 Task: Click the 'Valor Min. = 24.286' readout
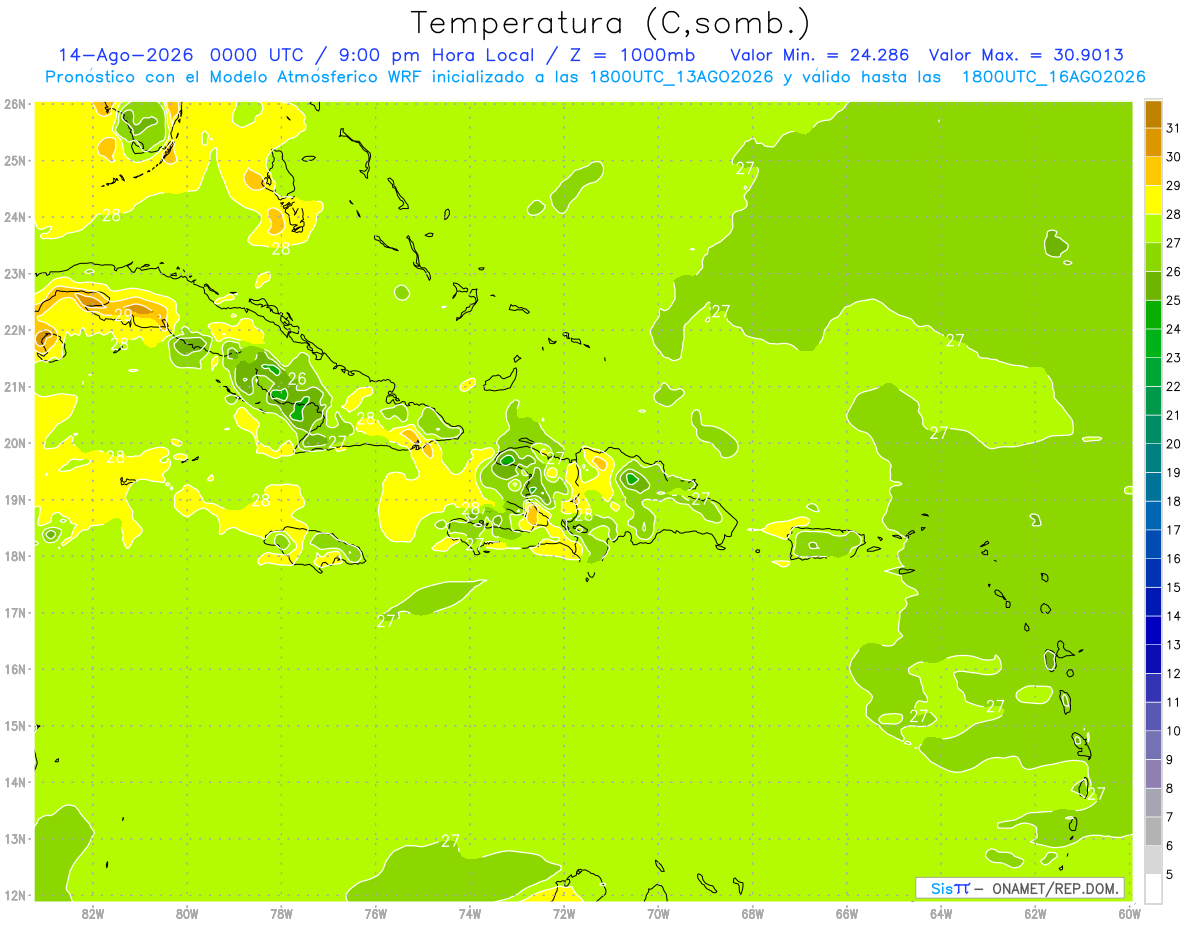point(820,55)
